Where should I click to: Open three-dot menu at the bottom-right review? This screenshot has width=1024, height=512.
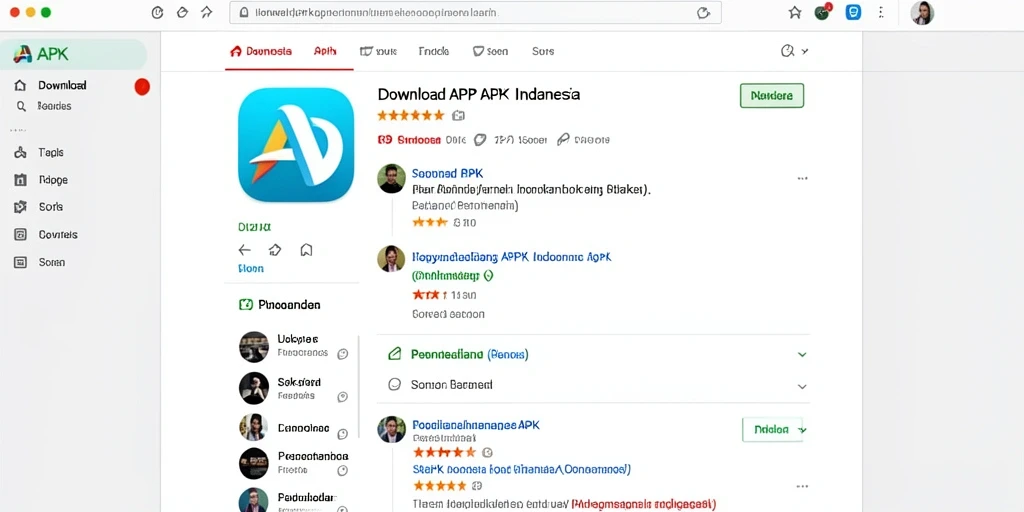coord(803,487)
